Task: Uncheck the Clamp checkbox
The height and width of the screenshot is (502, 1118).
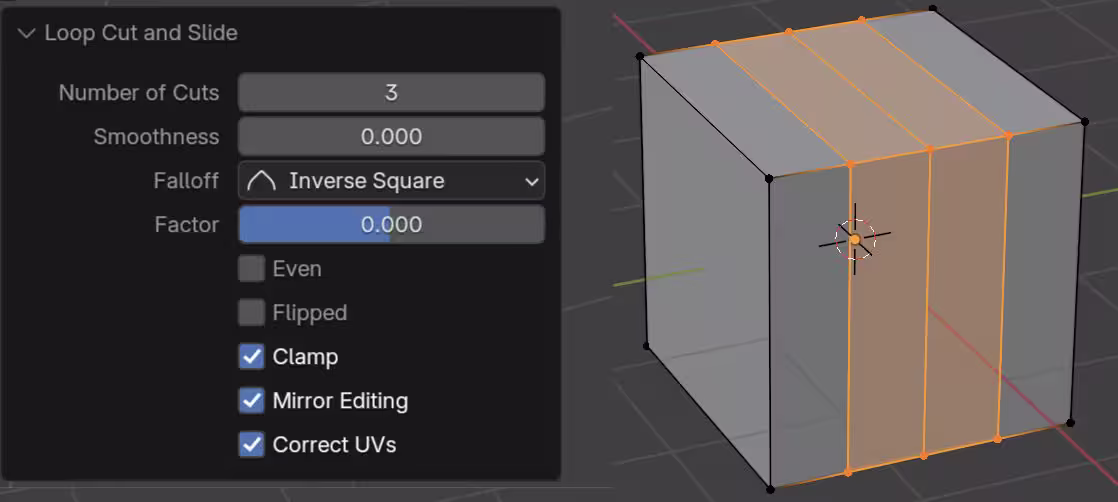Action: click(x=251, y=357)
